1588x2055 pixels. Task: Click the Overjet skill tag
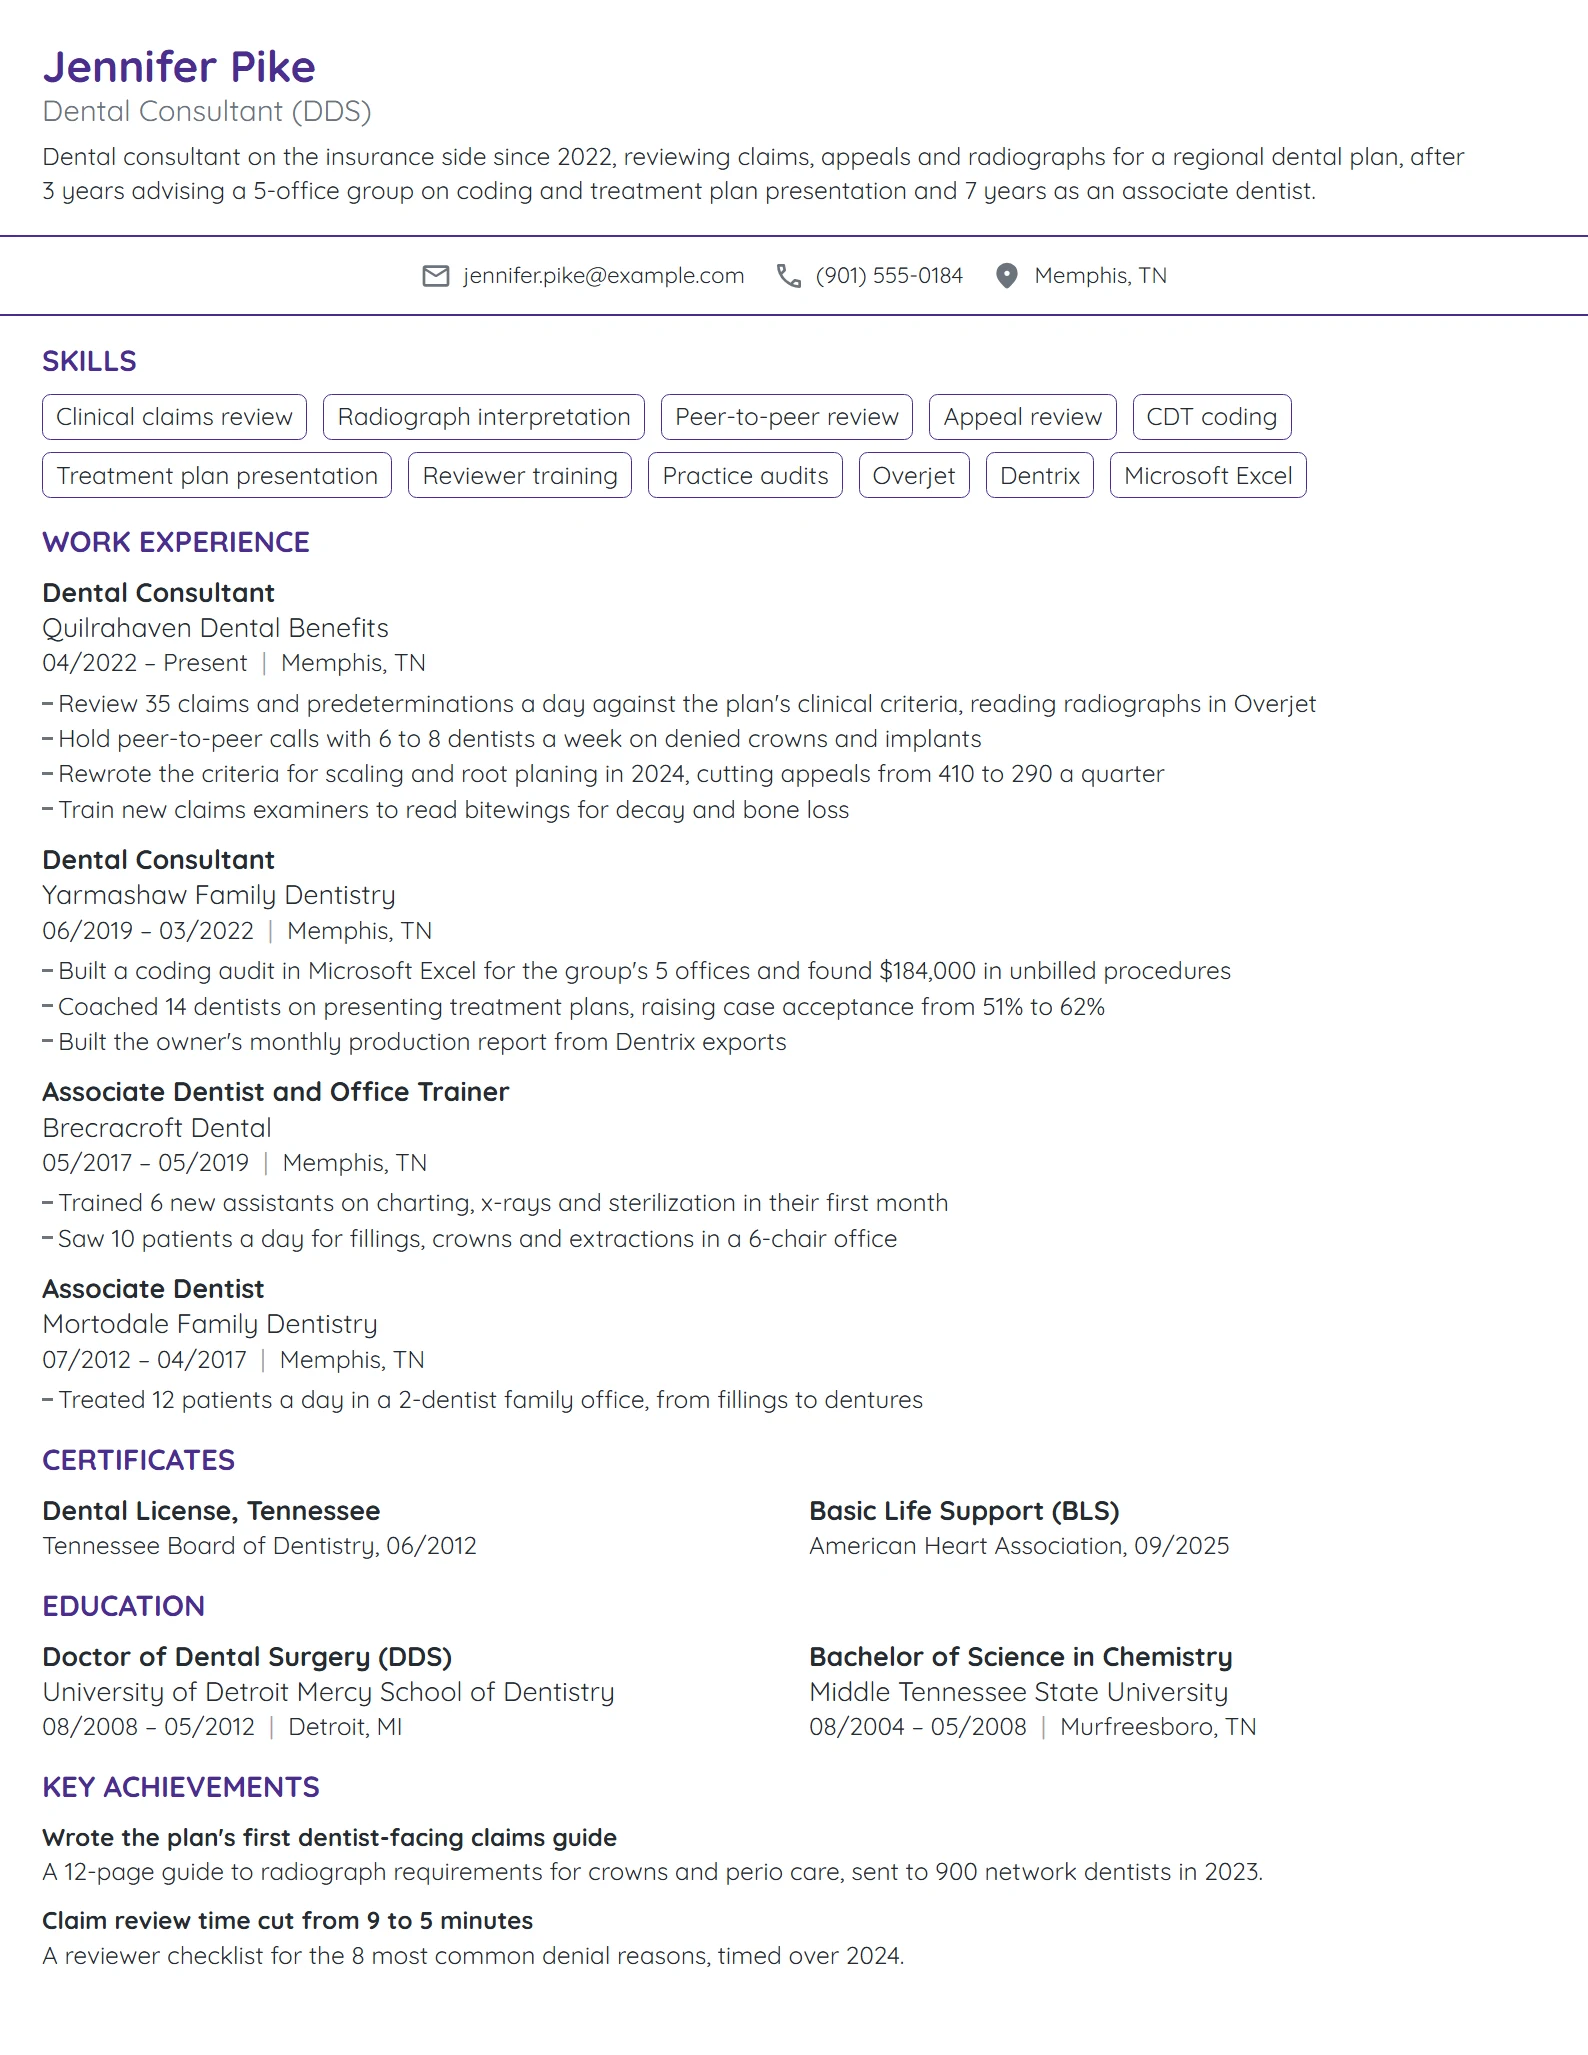(914, 476)
